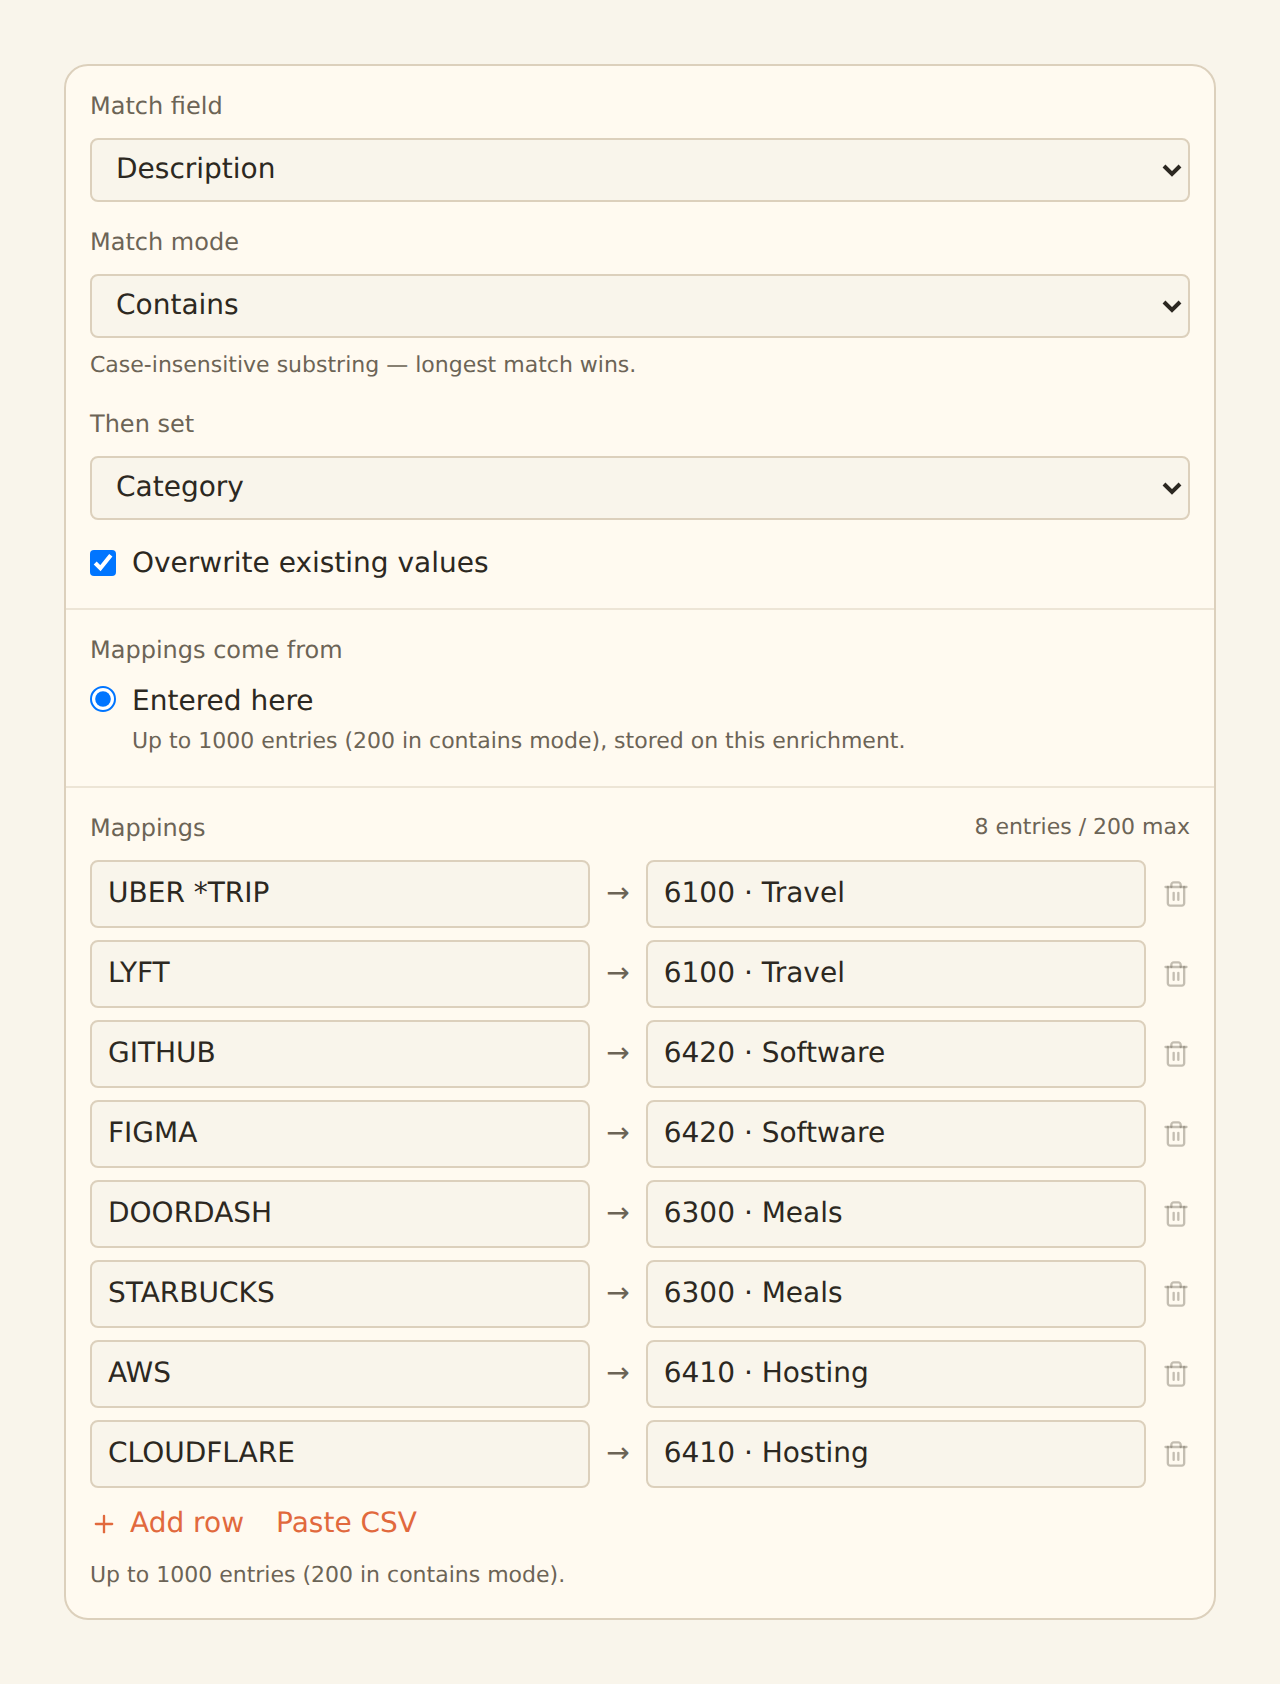The image size is (1280, 1684).
Task: Edit the UBER *TRIP key field
Action: coord(340,894)
